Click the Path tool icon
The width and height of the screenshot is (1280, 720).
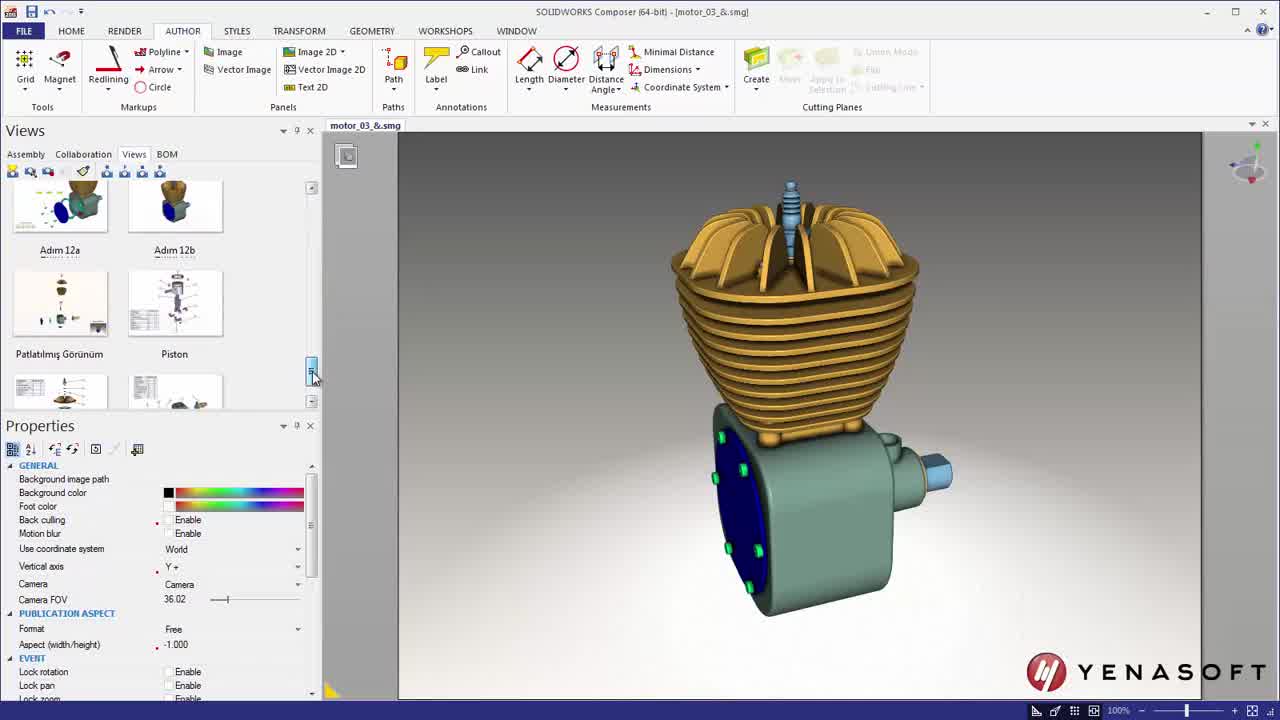click(393, 62)
